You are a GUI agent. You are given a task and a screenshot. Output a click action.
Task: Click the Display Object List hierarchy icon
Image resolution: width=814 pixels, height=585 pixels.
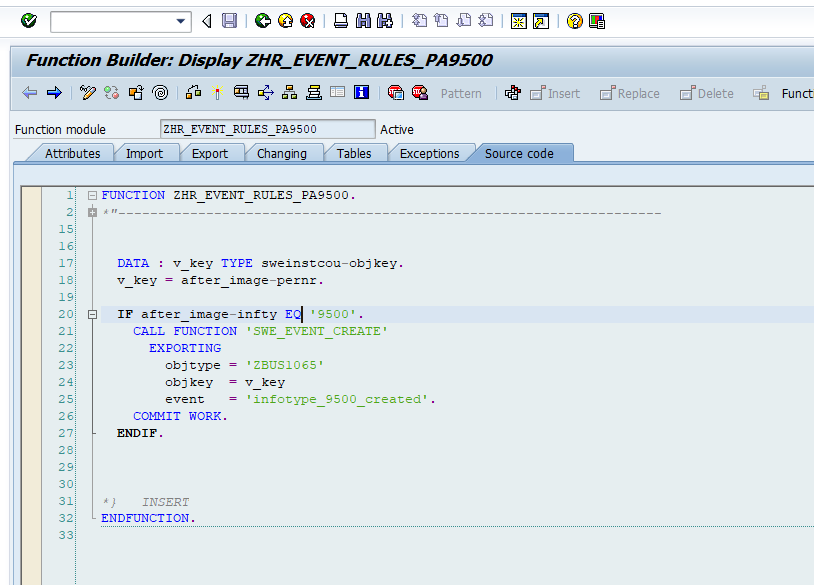pyautogui.click(x=289, y=93)
